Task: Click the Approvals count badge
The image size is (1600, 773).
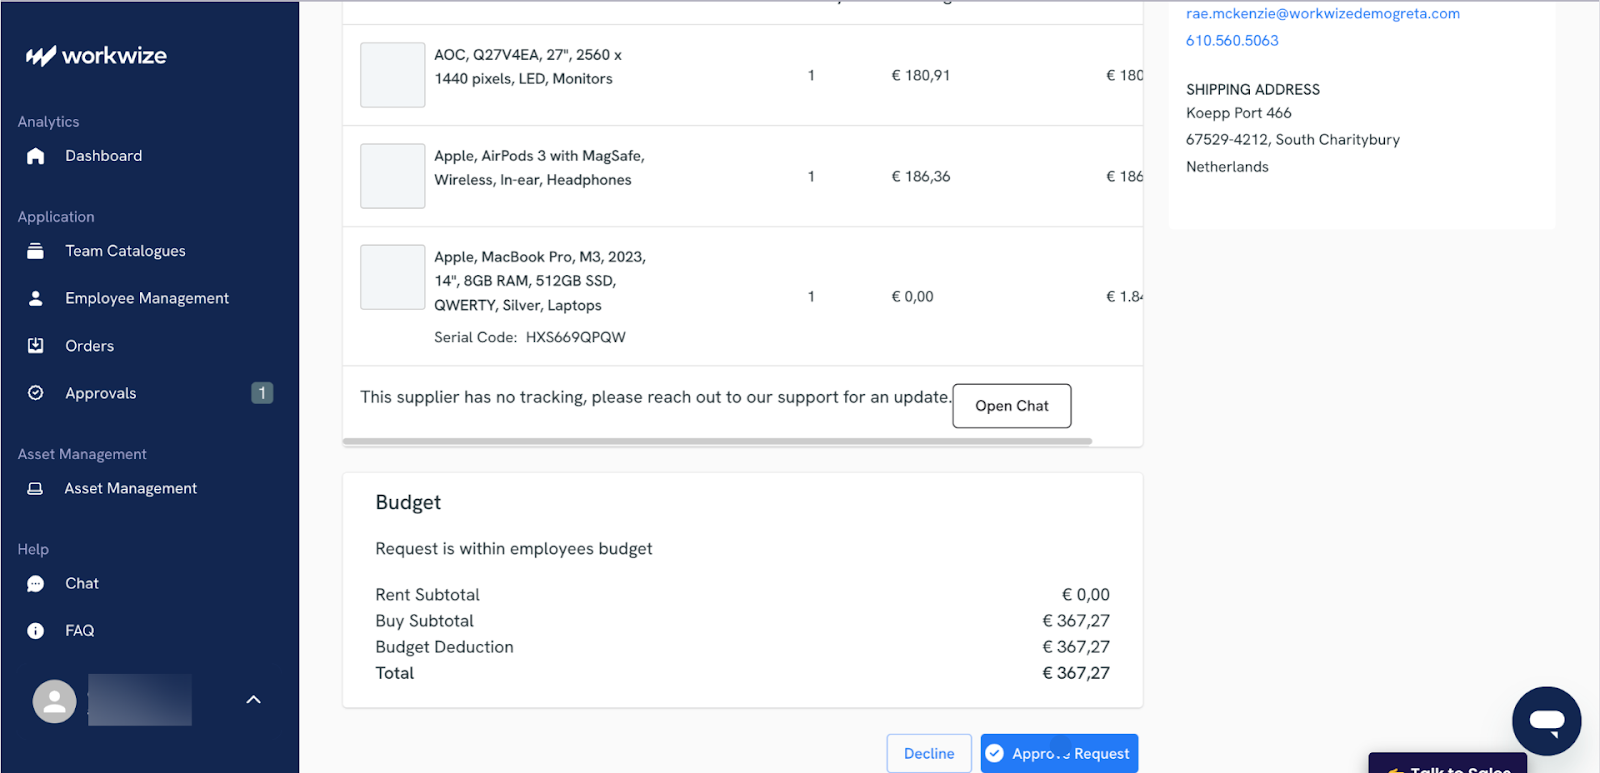Action: [262, 393]
